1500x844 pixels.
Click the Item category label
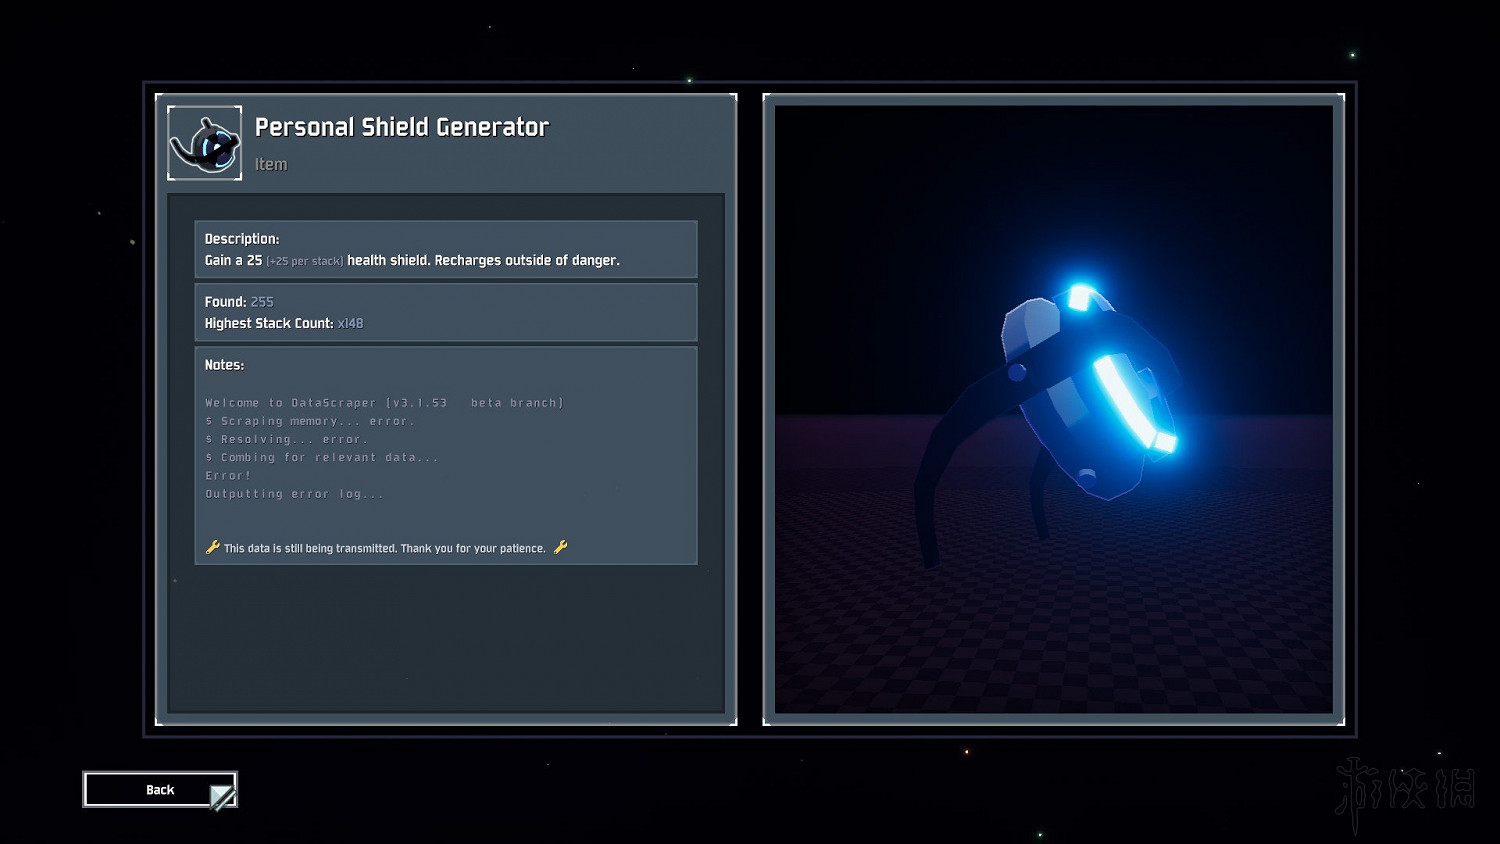click(271, 165)
